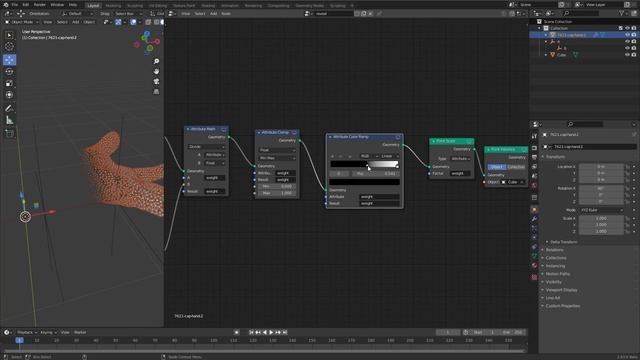Select Object mode in Point Instance node
Image resolution: width=640 pixels, height=360 pixels.
497,167
